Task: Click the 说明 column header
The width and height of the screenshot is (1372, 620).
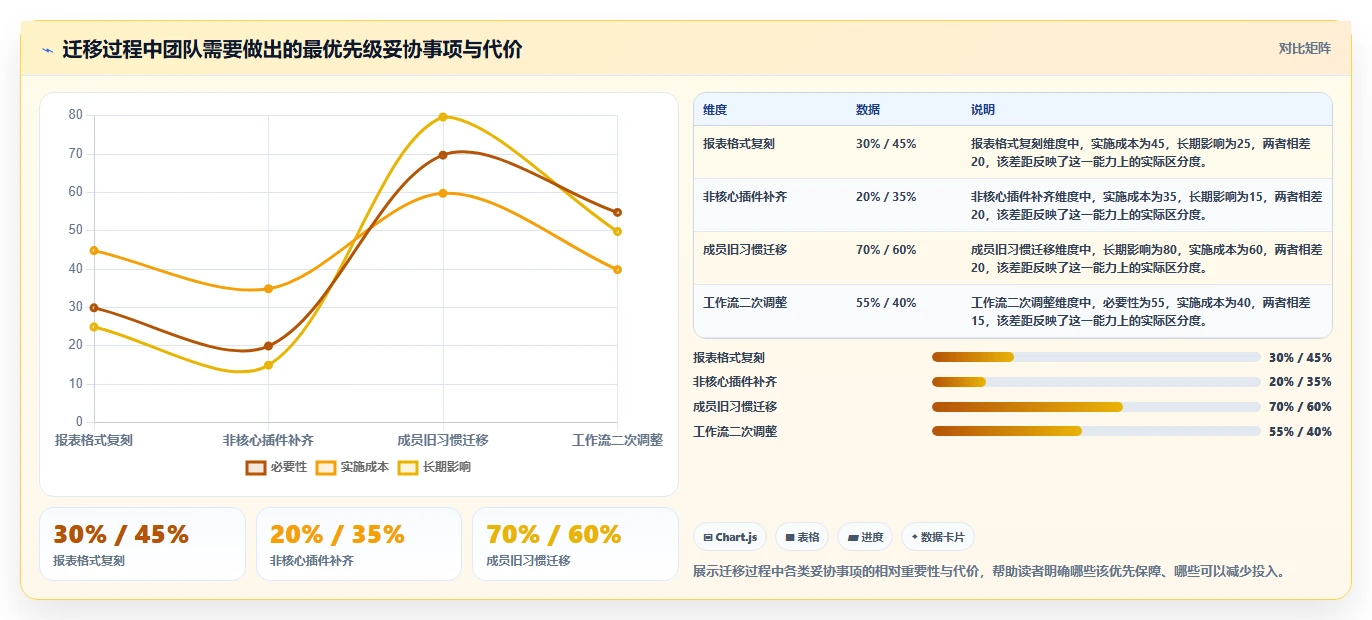Action: coord(983,110)
